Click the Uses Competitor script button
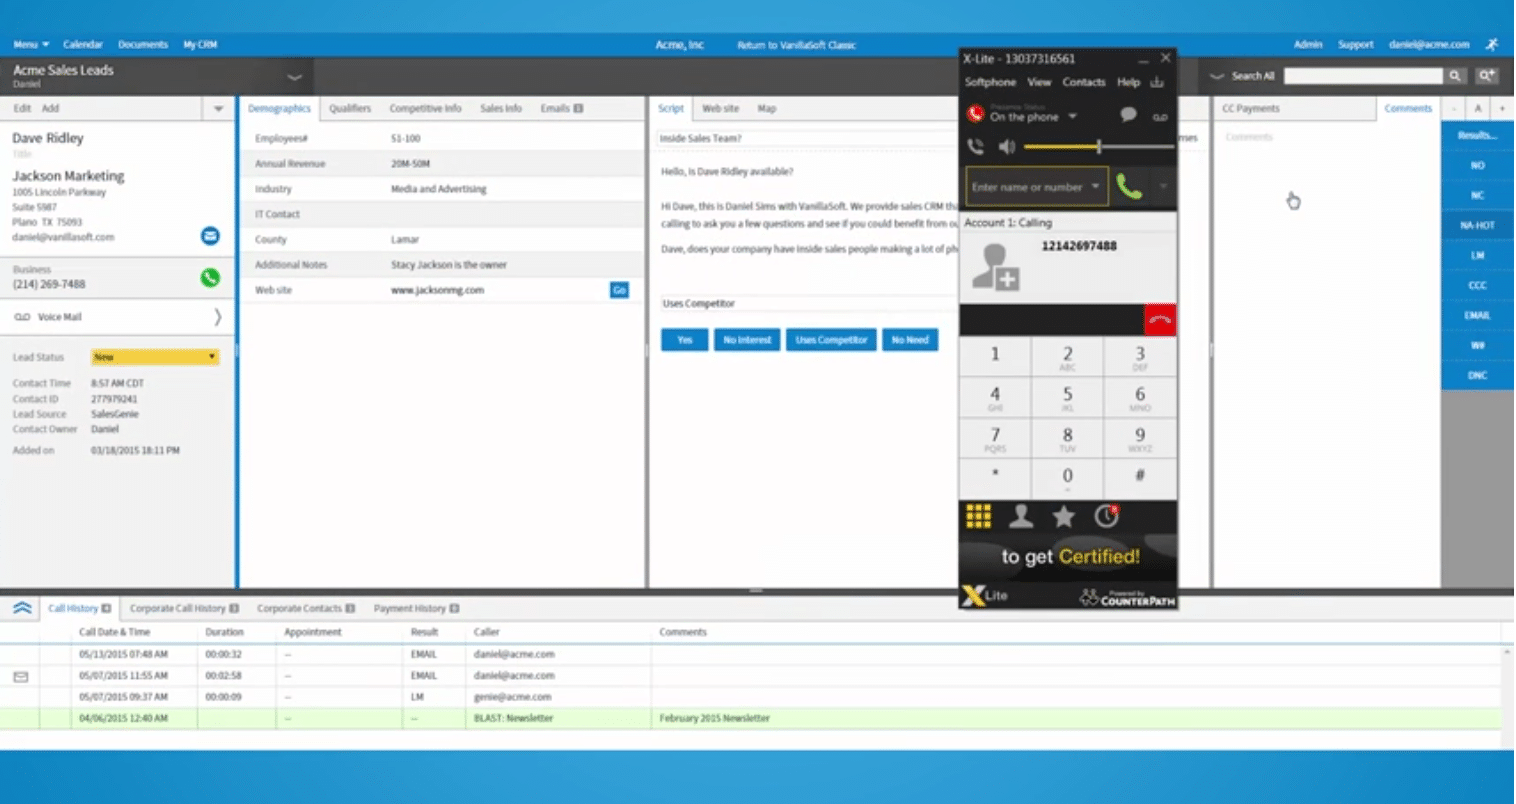 [x=831, y=340]
